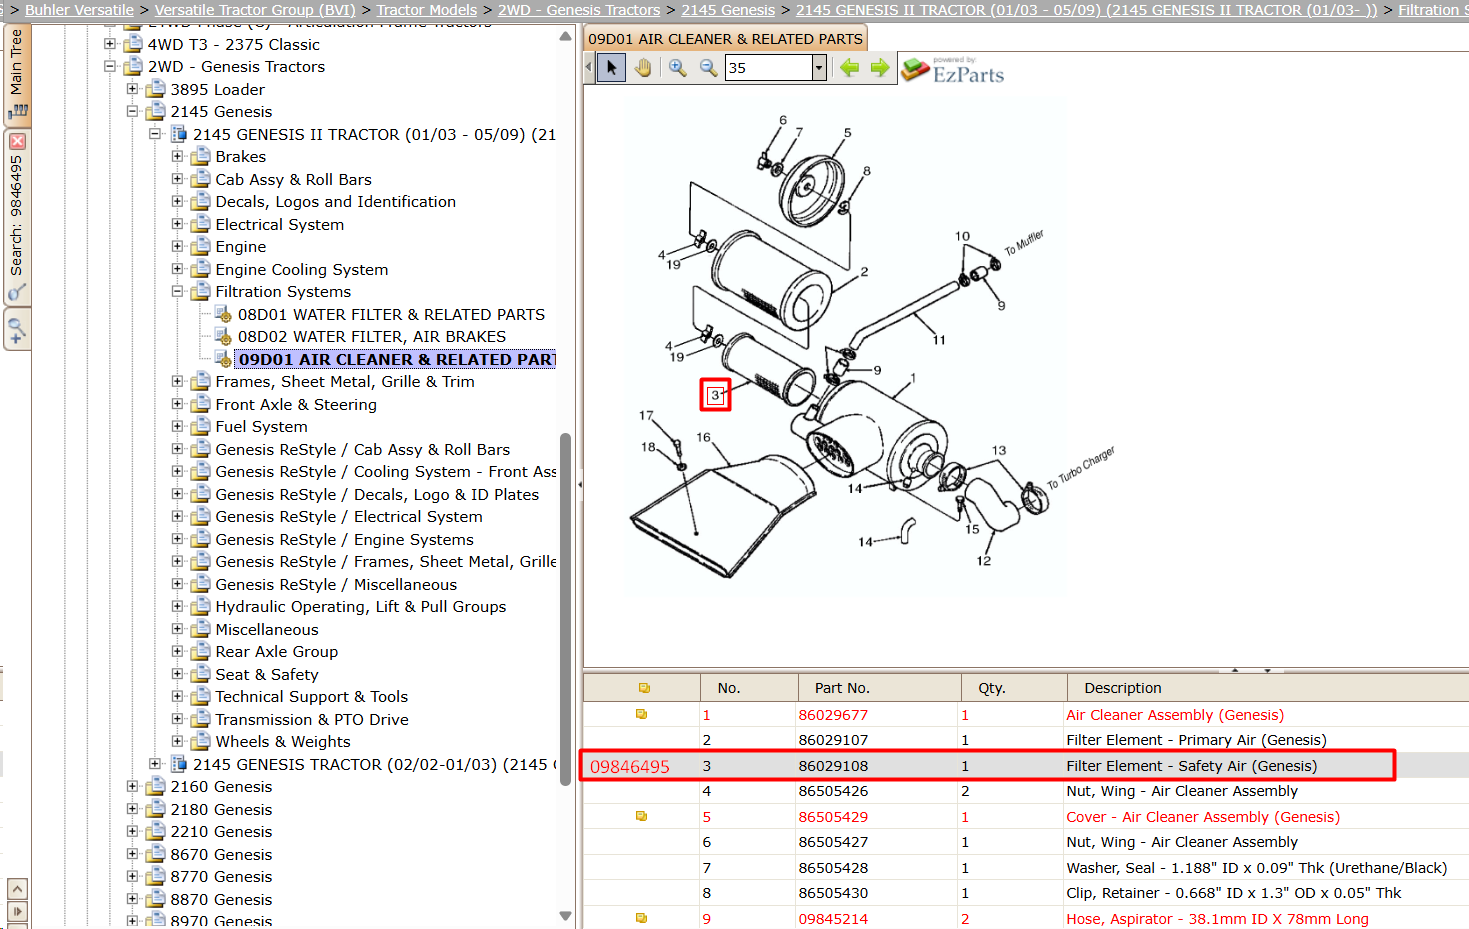Image resolution: width=1469 pixels, height=929 pixels.
Task: Select 08D01 WATER FILTER & RELATED PARTS
Action: pyautogui.click(x=391, y=314)
